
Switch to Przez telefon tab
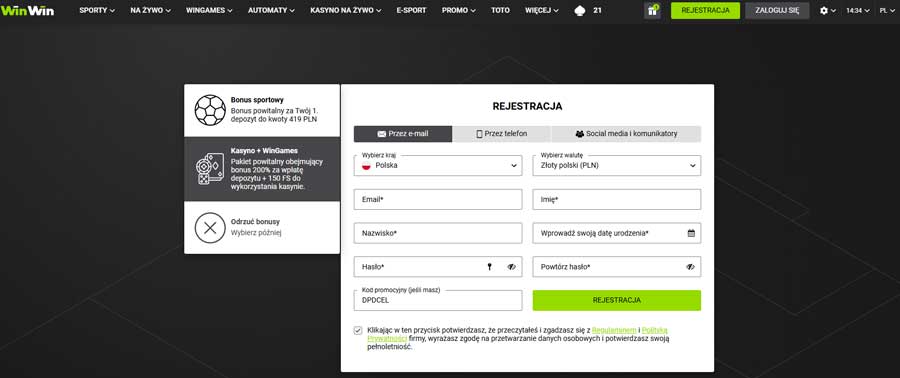coord(502,134)
